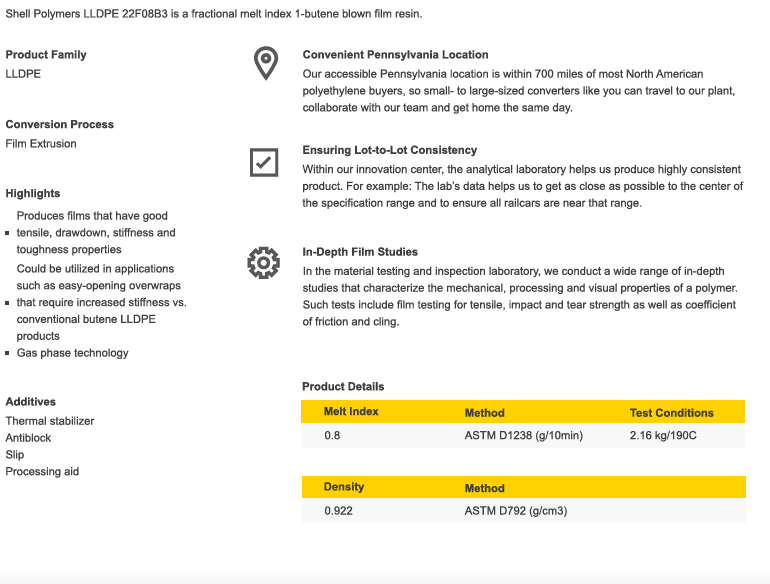Click the Method header in Density table
Screen dimensions: 770x584
(x=485, y=488)
